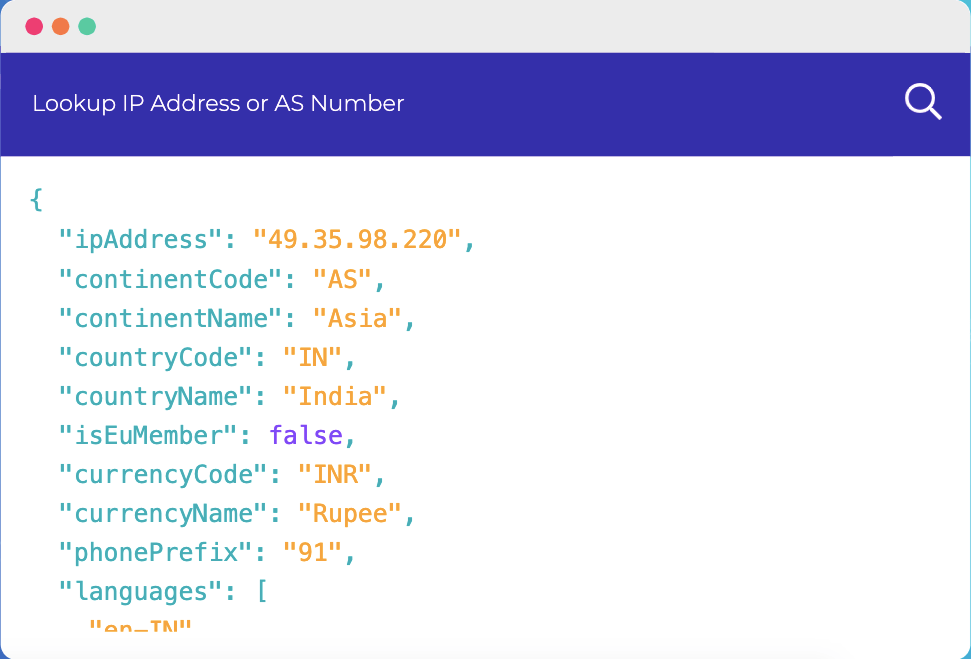Image resolution: width=971 pixels, height=659 pixels.
Task: Click the opening curly brace of JSON
Action: (x=36, y=200)
